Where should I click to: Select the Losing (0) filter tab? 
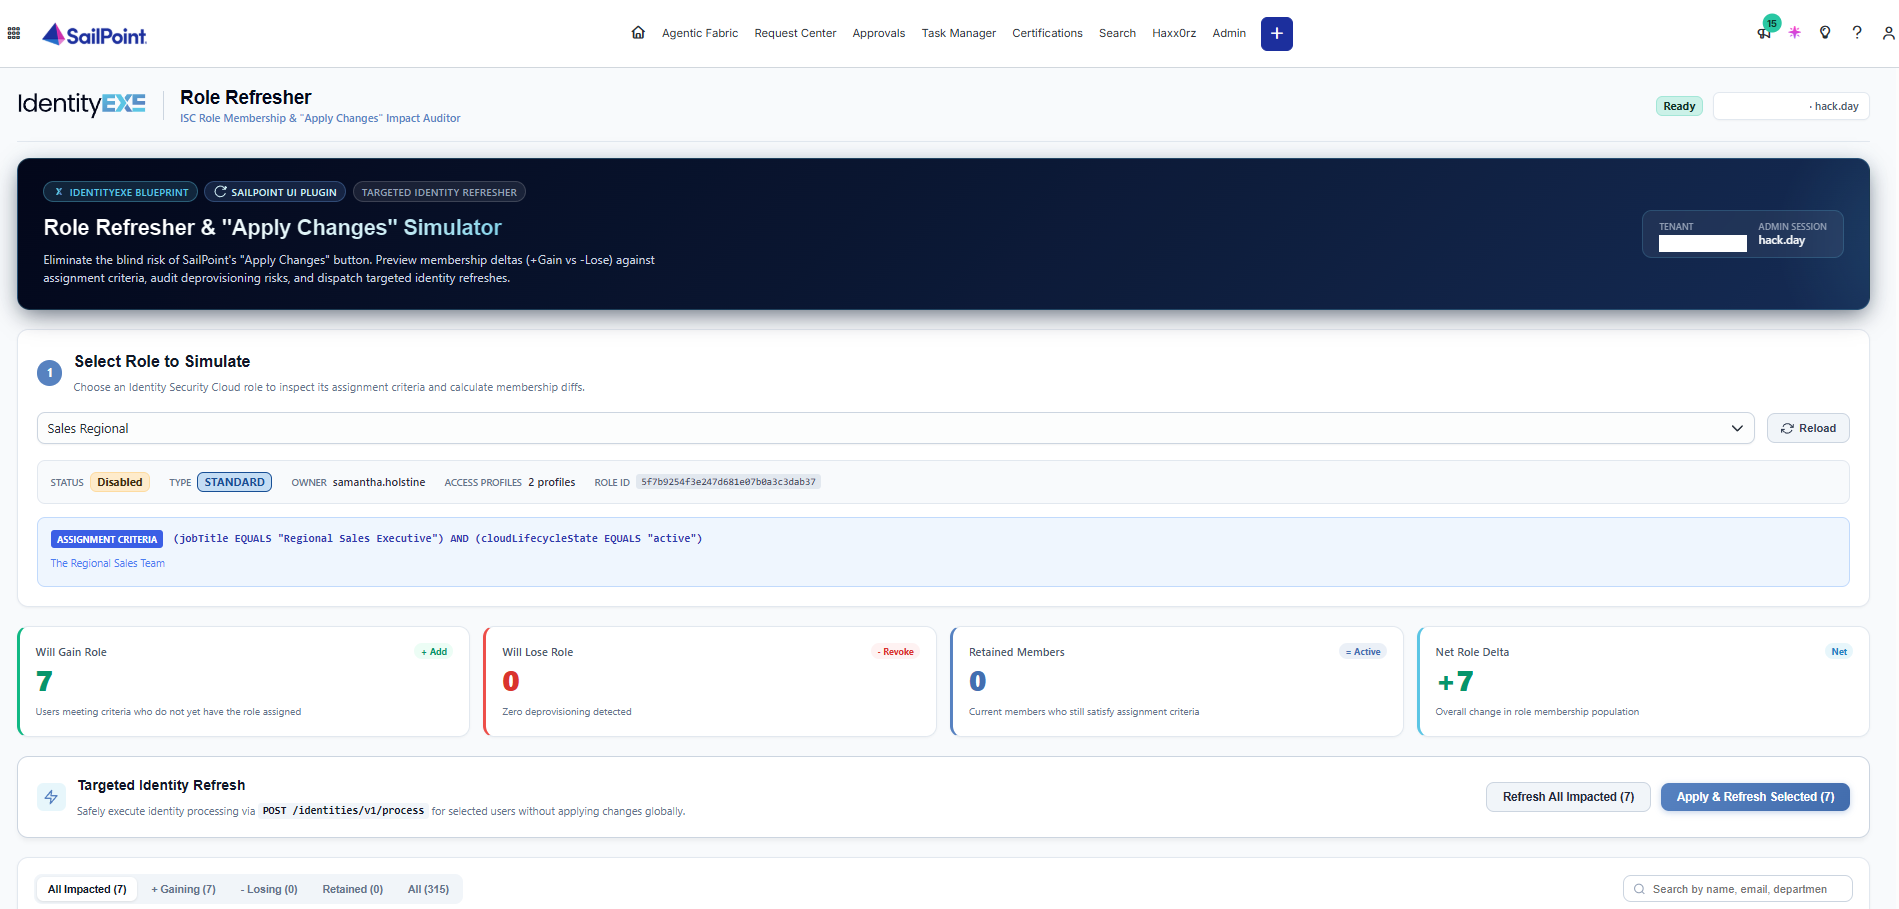269,889
